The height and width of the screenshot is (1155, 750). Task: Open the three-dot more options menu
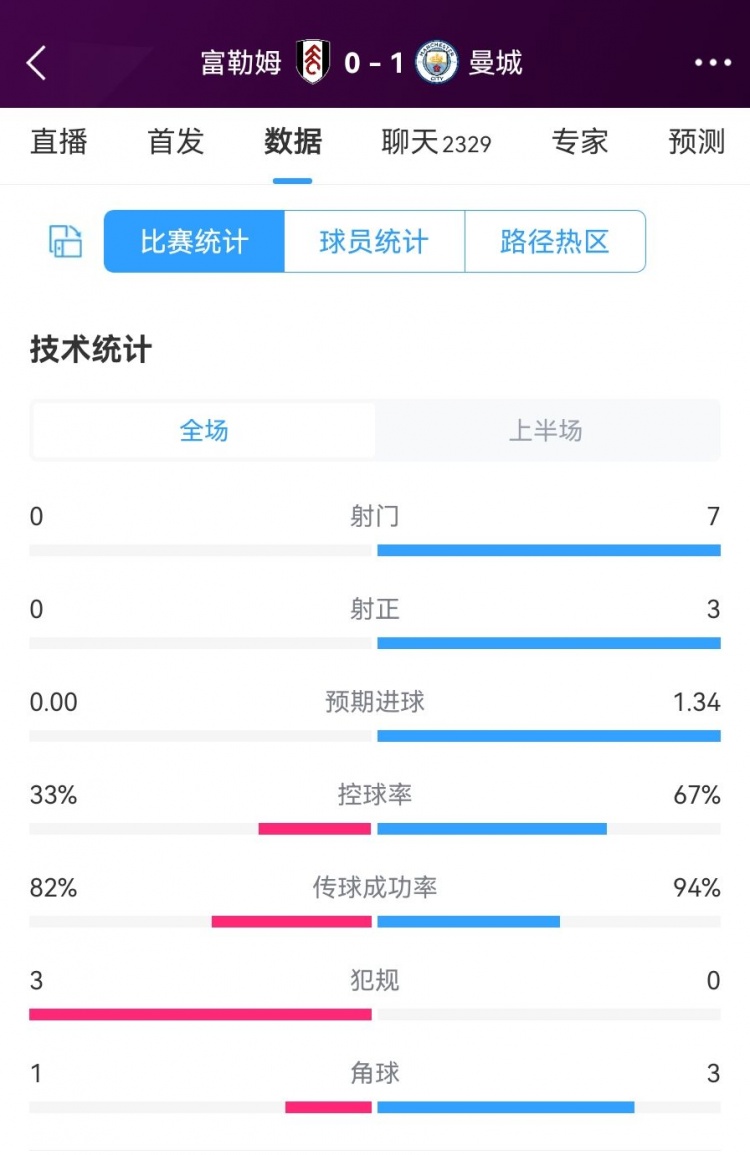pos(712,63)
